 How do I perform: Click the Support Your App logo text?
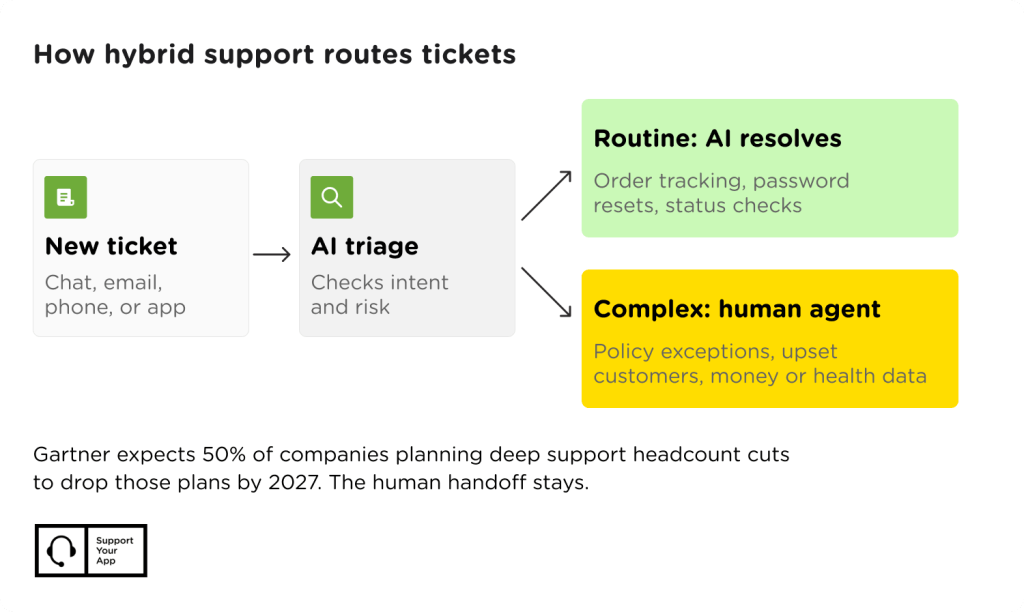[114, 551]
